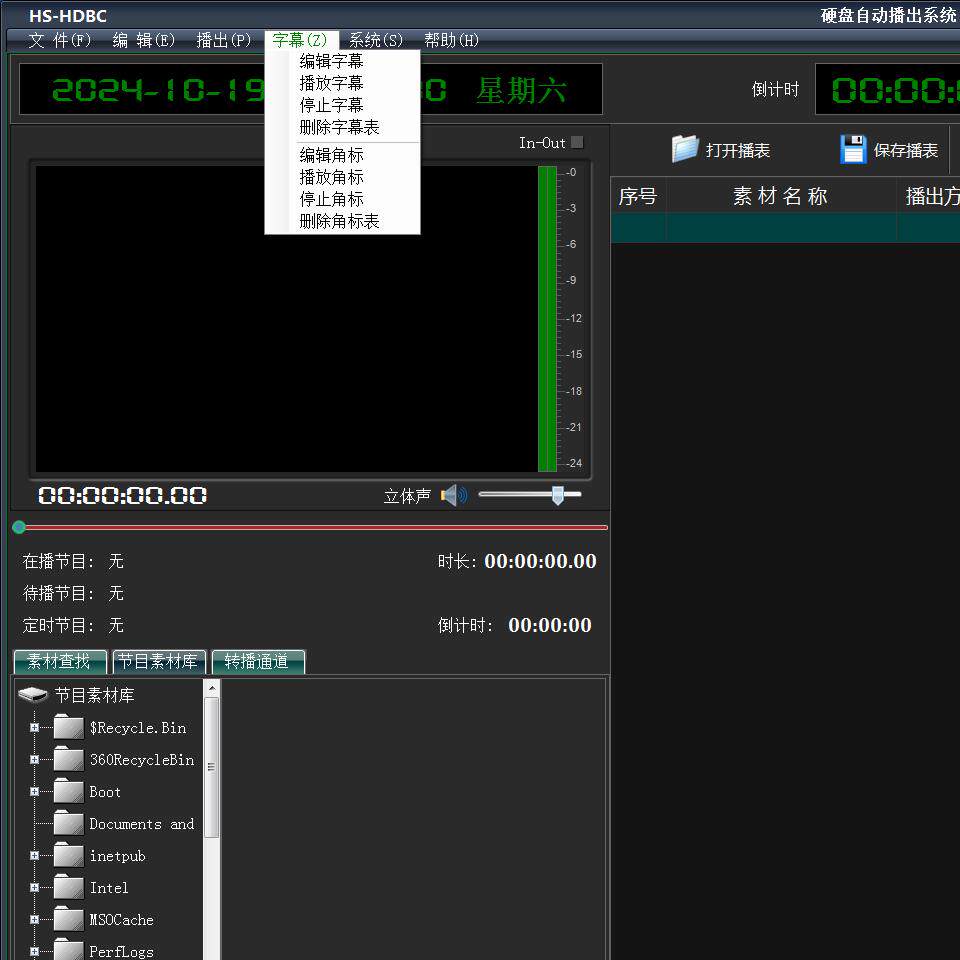This screenshot has width=960, height=960.
Task: Expand the $Recycle.Bin tree node
Action: pyautogui.click(x=33, y=728)
